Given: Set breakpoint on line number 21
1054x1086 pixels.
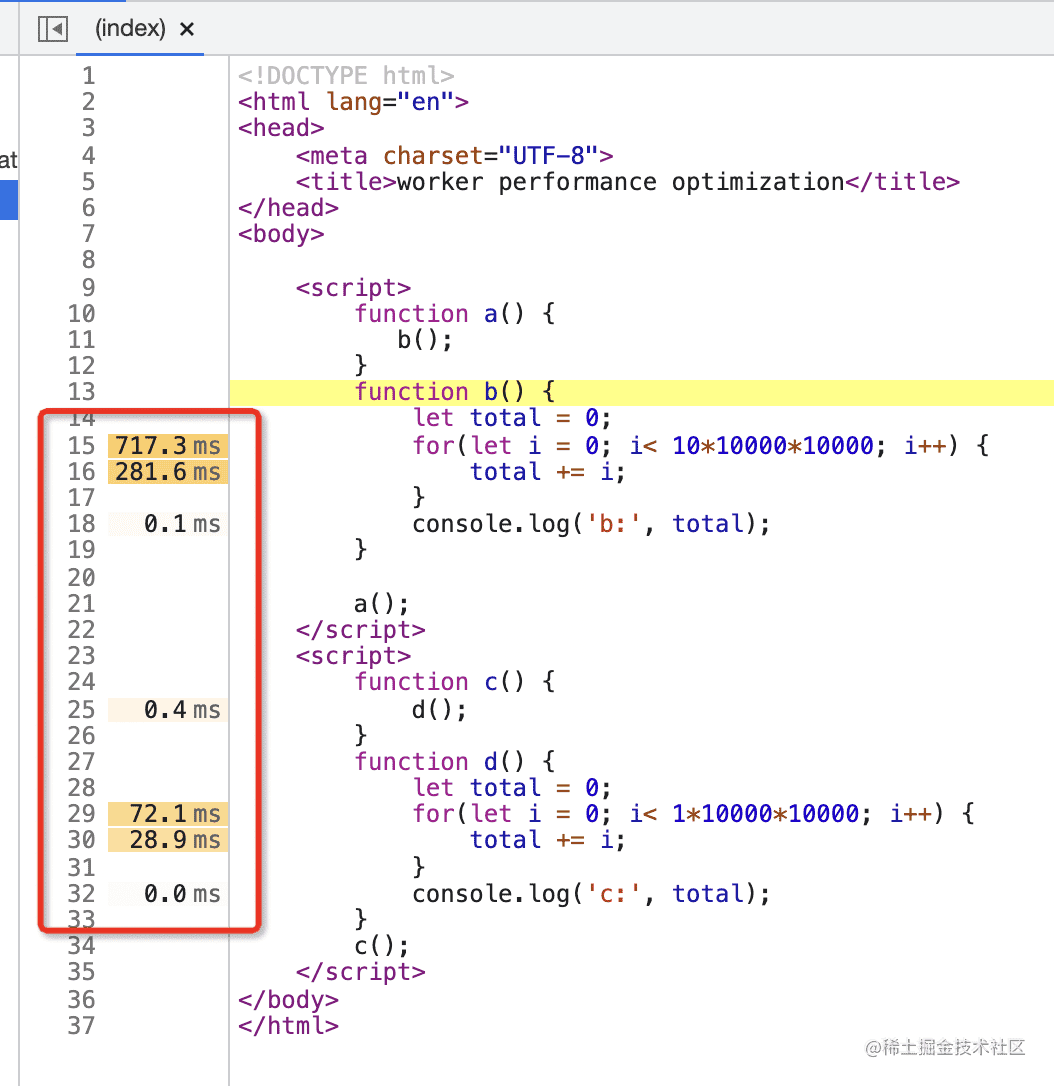Looking at the screenshot, I should pos(82,603).
